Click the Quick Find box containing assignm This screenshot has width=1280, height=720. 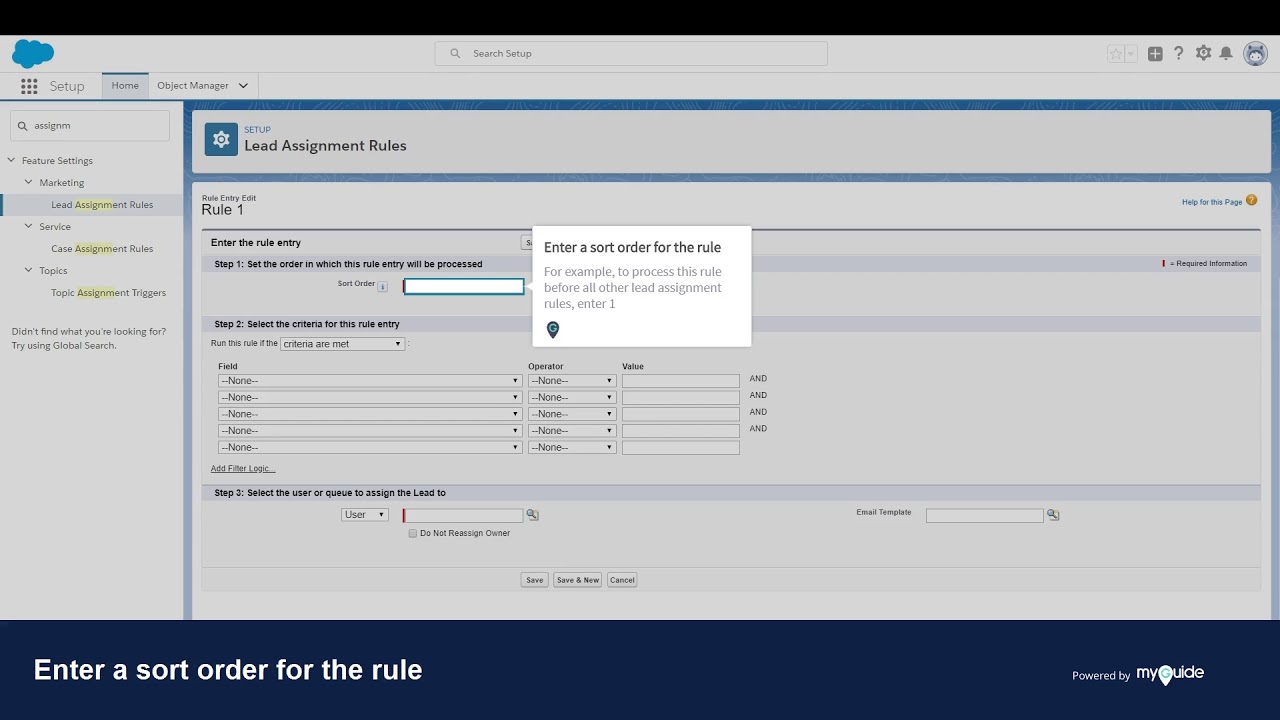coord(90,126)
